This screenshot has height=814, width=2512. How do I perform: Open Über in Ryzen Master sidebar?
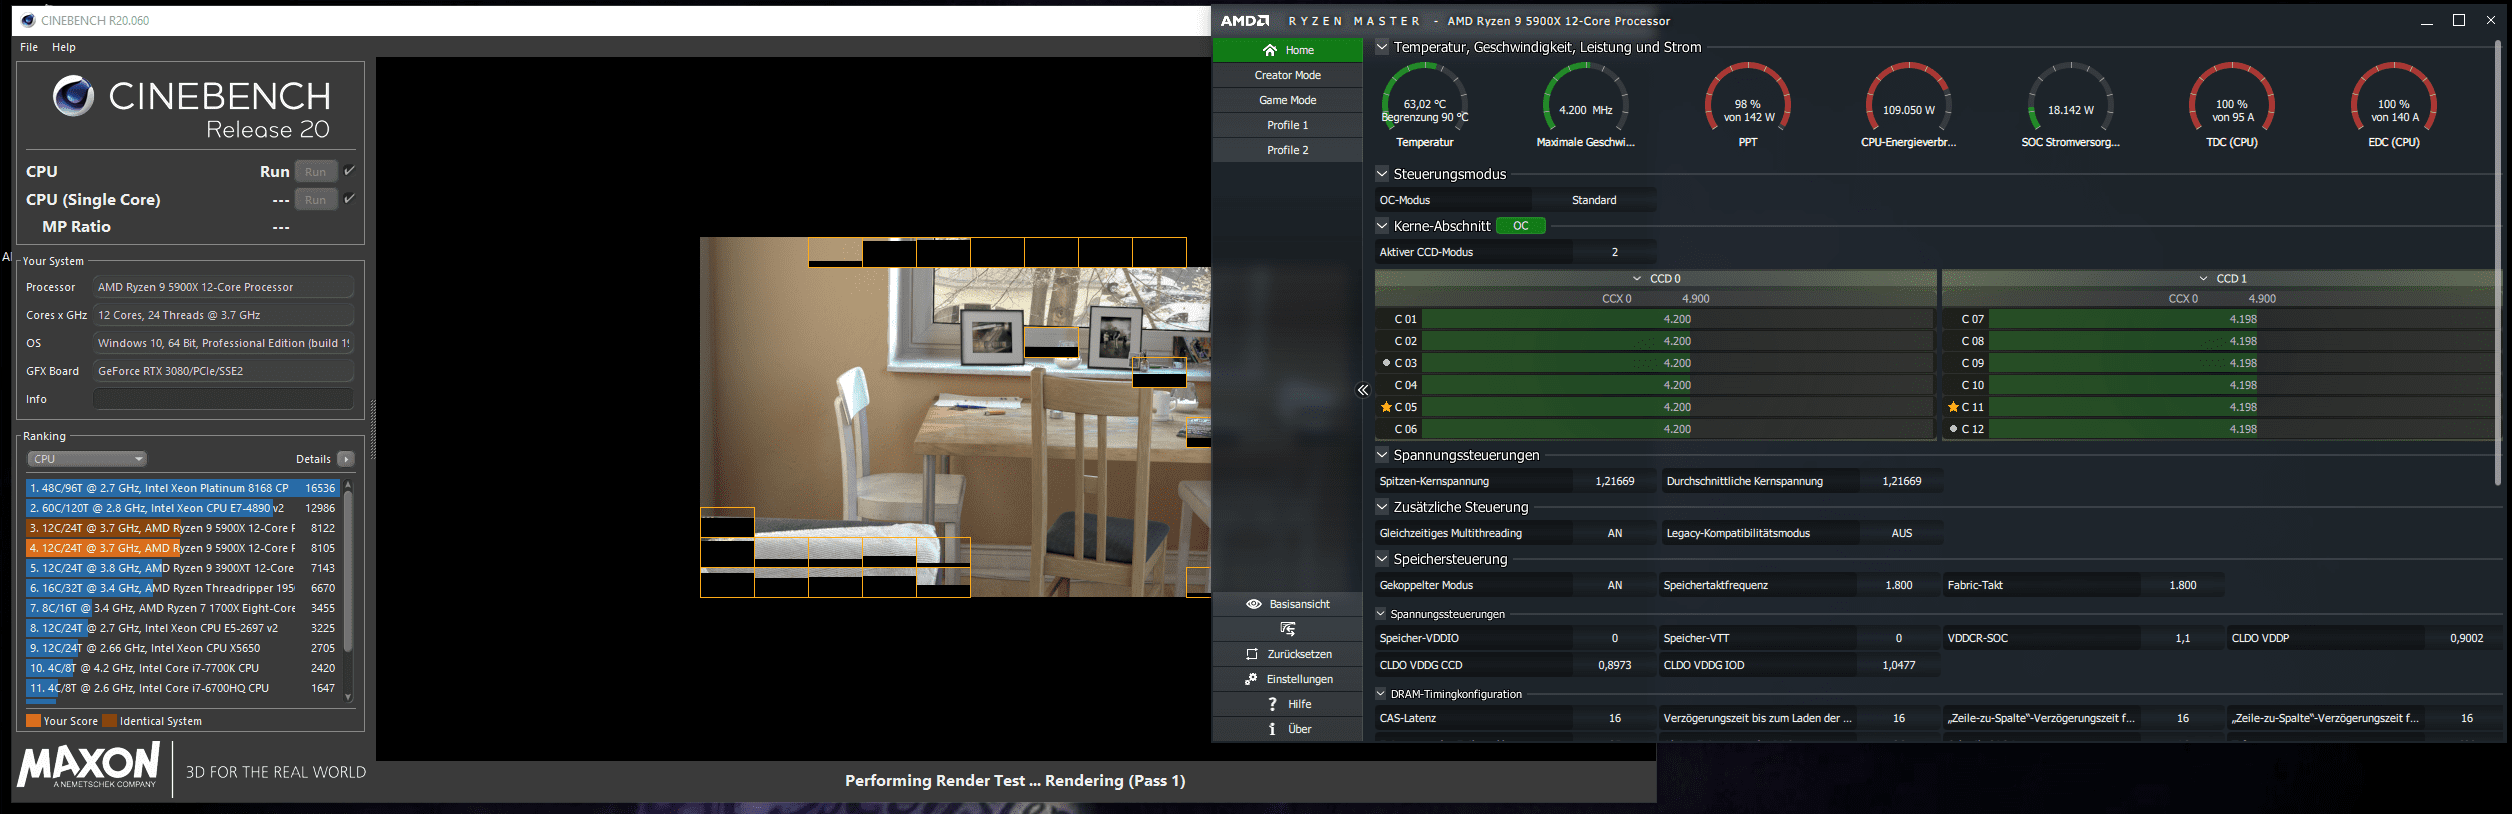[x=1288, y=729]
